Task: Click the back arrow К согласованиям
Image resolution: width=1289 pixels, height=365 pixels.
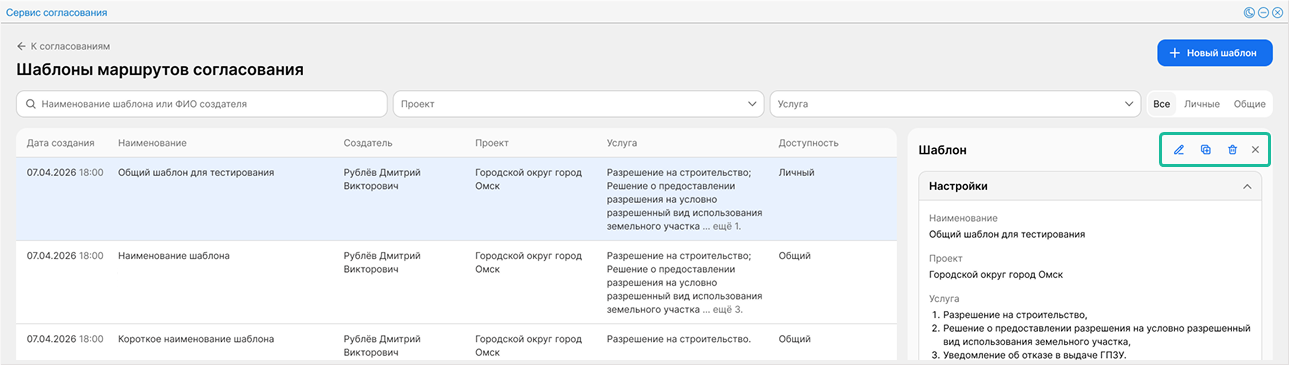Action: [x=63, y=46]
